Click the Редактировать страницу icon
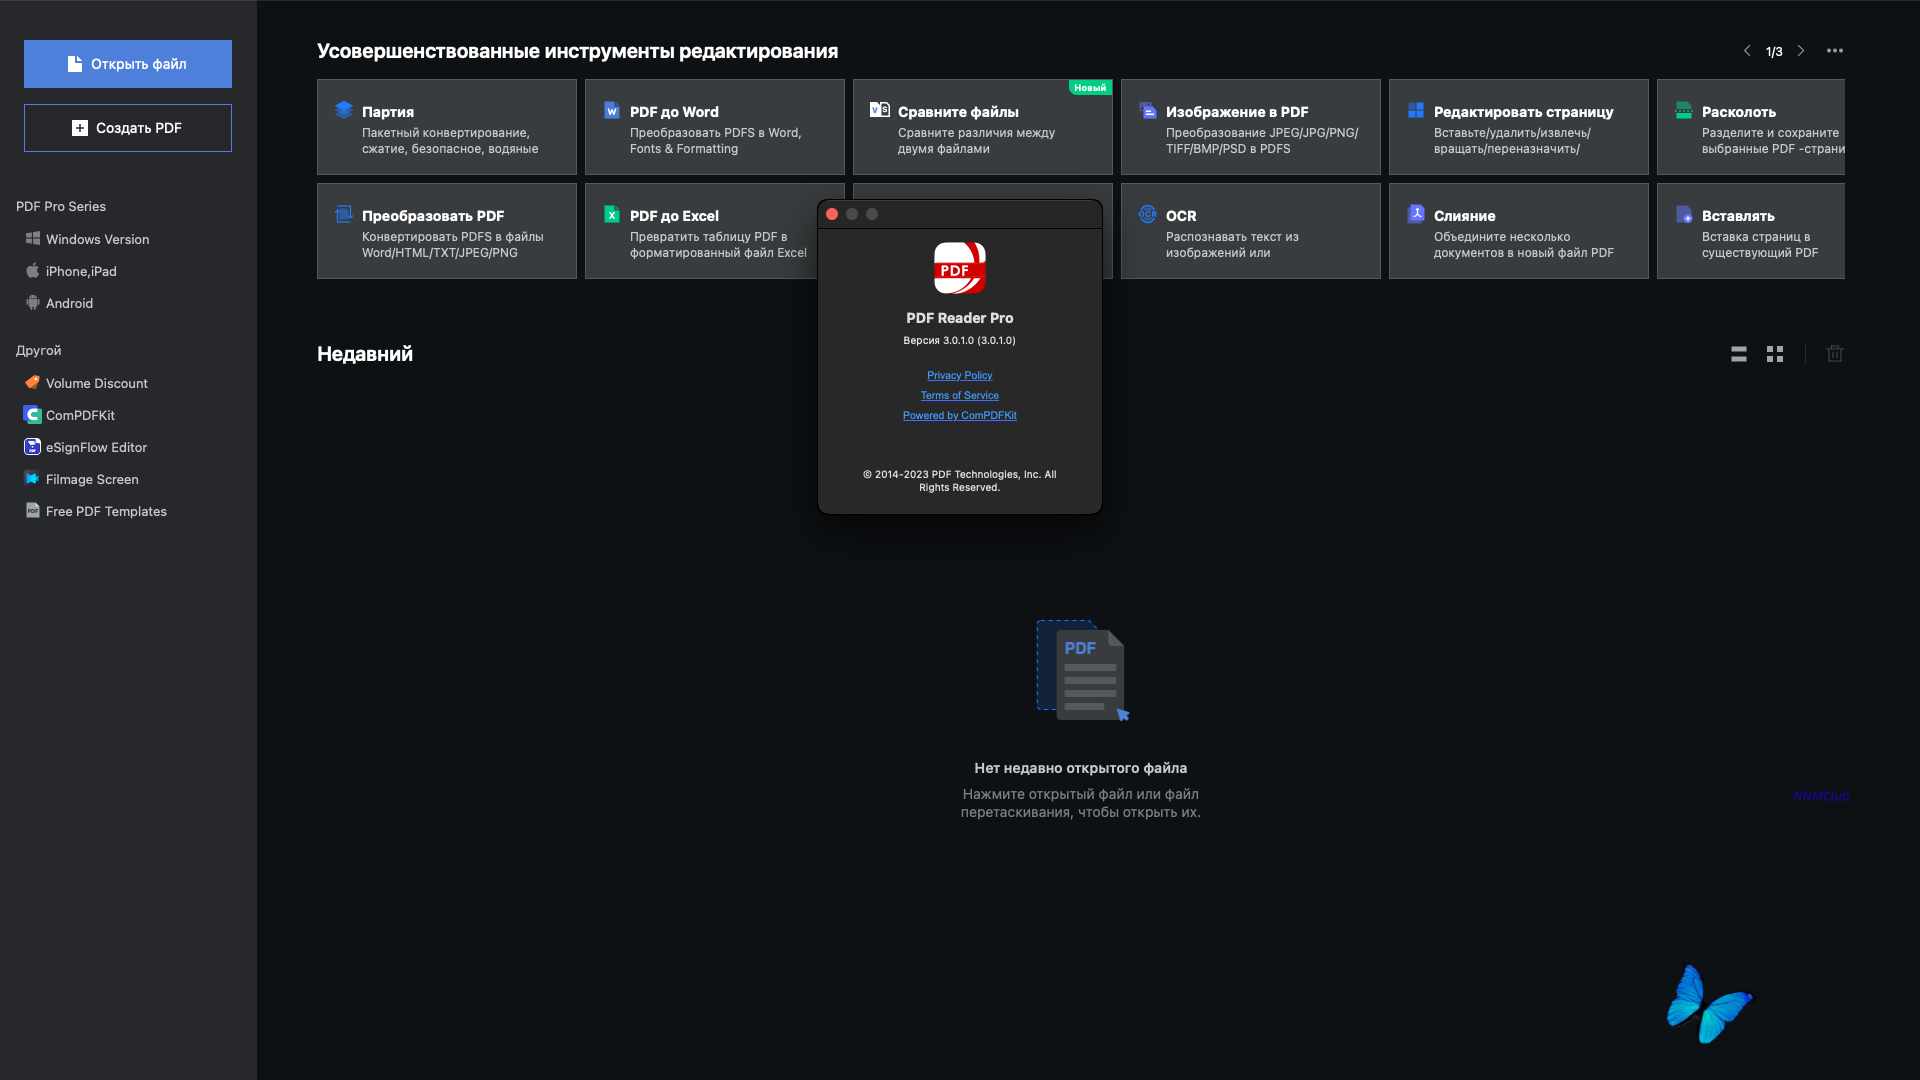The image size is (1920, 1080). 1416,110
